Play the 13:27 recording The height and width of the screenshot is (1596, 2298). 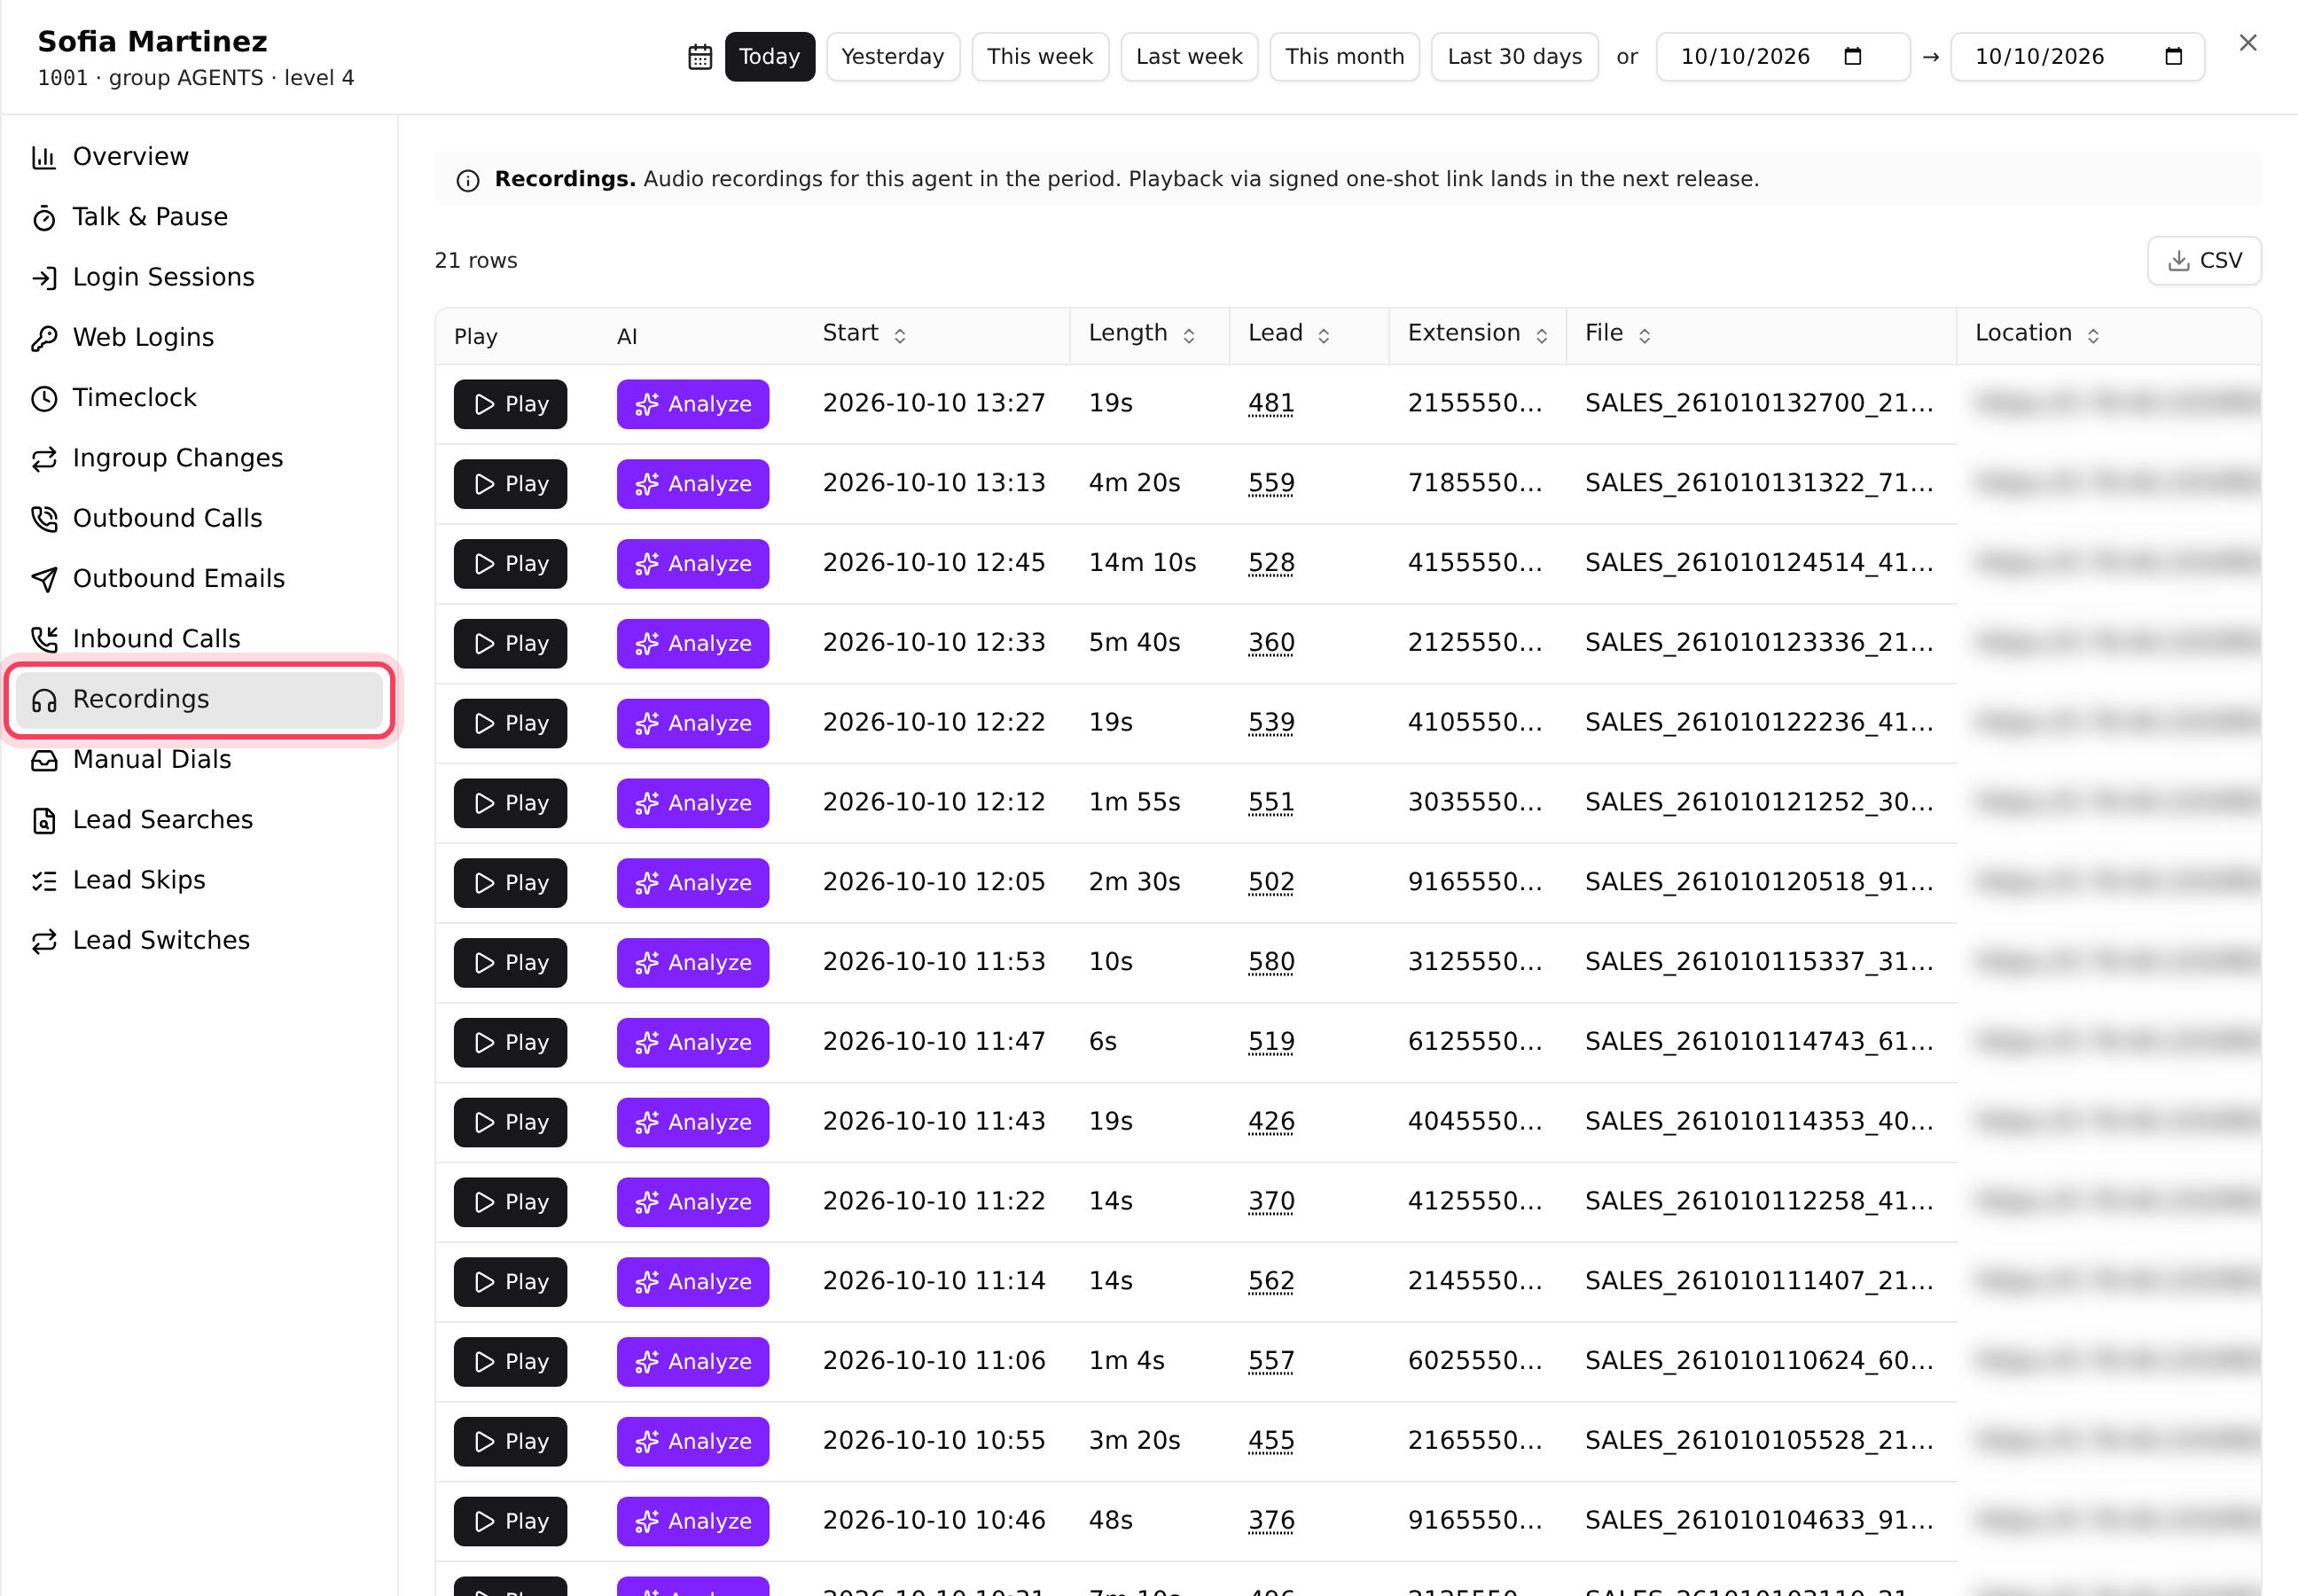[x=510, y=404]
